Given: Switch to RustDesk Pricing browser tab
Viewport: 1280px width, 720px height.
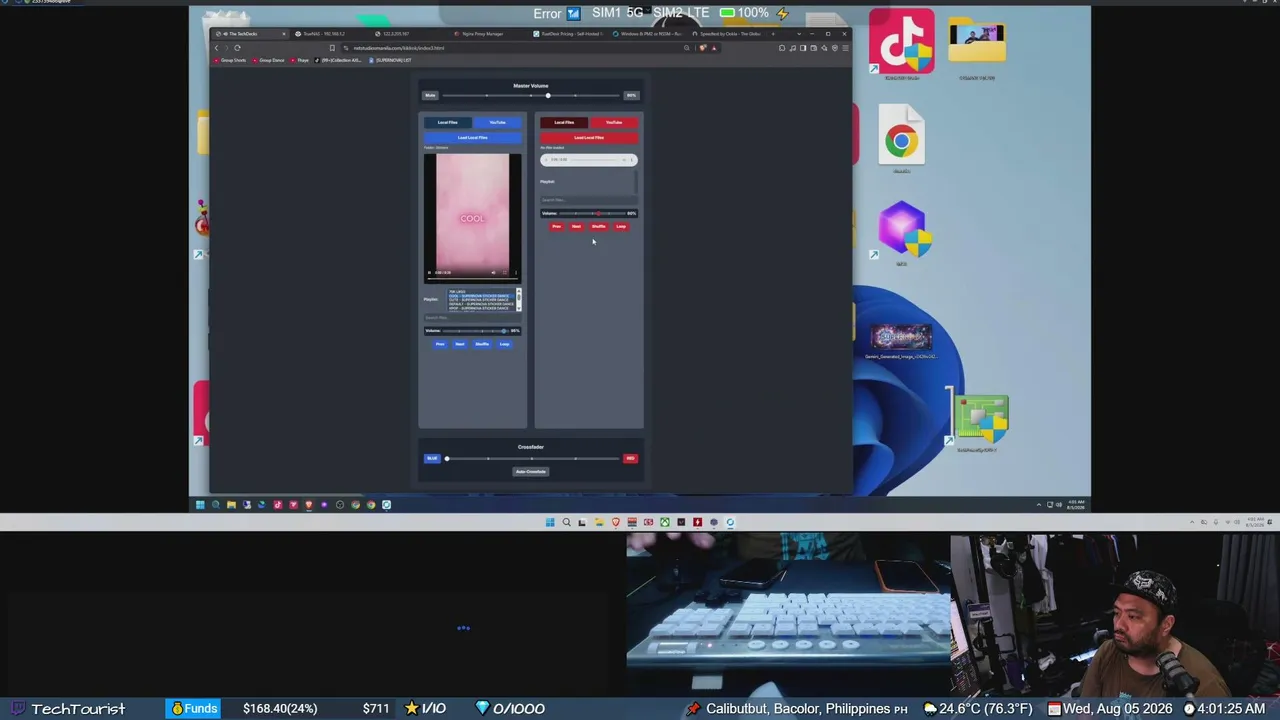Looking at the screenshot, I should pos(568,34).
